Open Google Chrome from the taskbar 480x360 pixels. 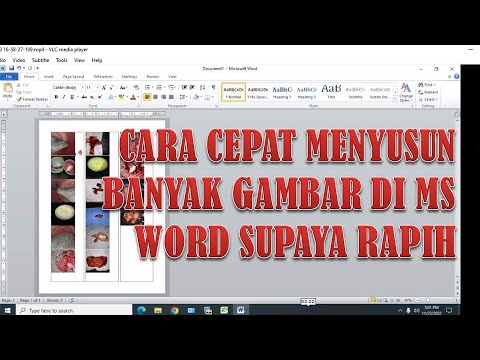[x=175, y=310]
